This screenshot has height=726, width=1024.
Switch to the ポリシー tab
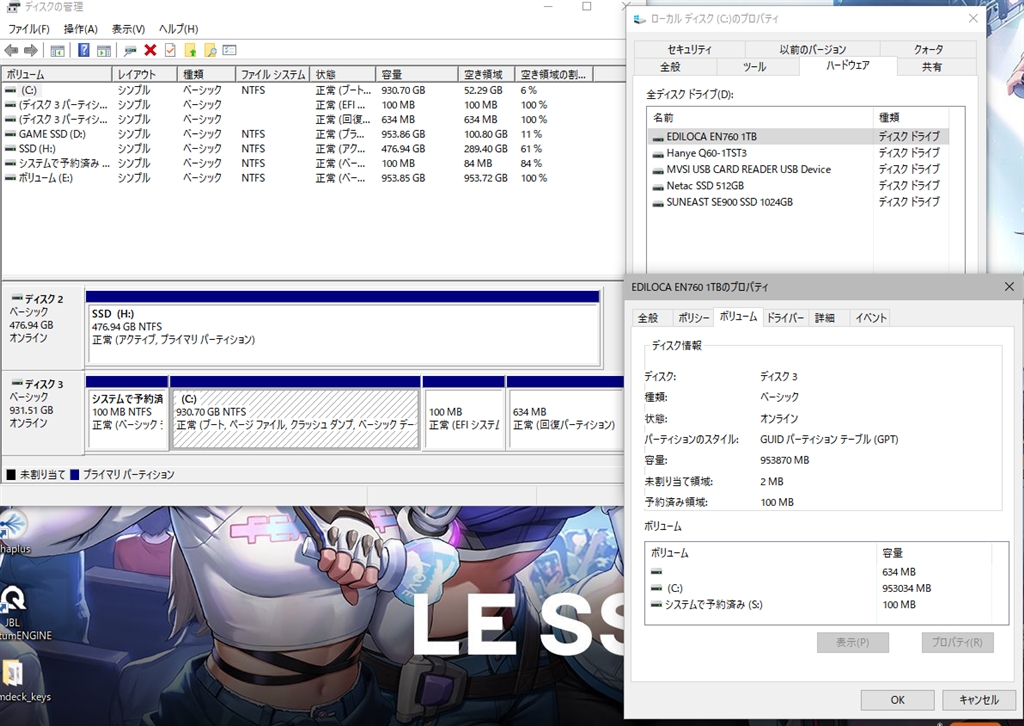693,318
